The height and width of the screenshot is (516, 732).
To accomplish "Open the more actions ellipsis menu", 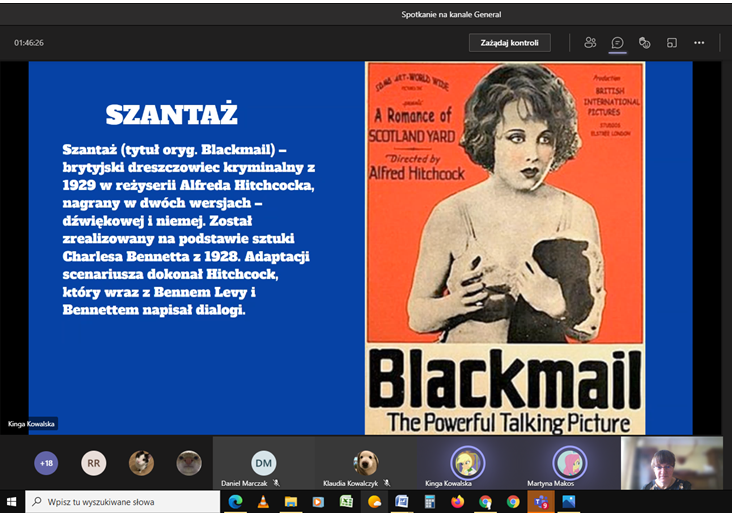I will coord(699,42).
